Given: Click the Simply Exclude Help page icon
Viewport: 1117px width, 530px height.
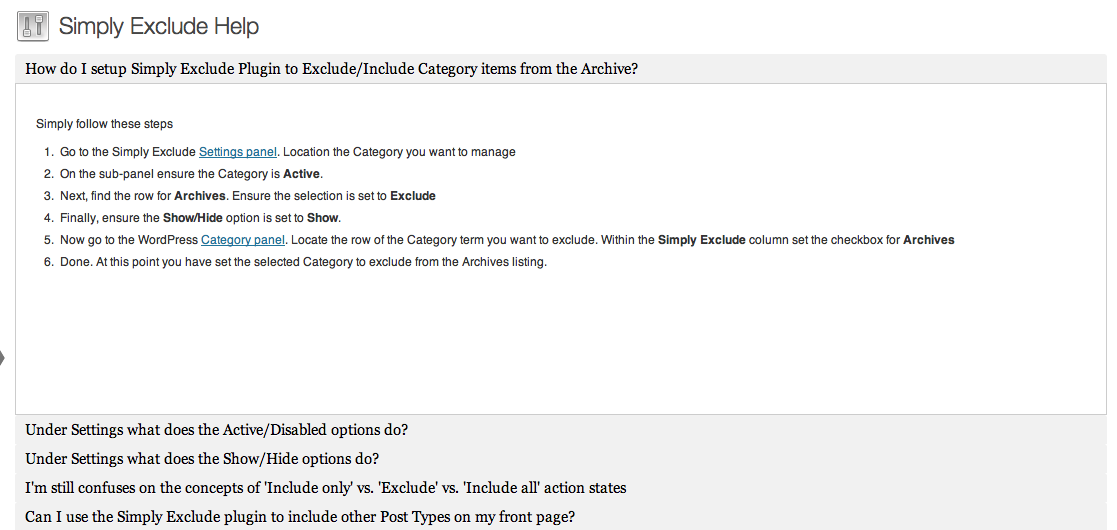Looking at the screenshot, I should tap(33, 26).
